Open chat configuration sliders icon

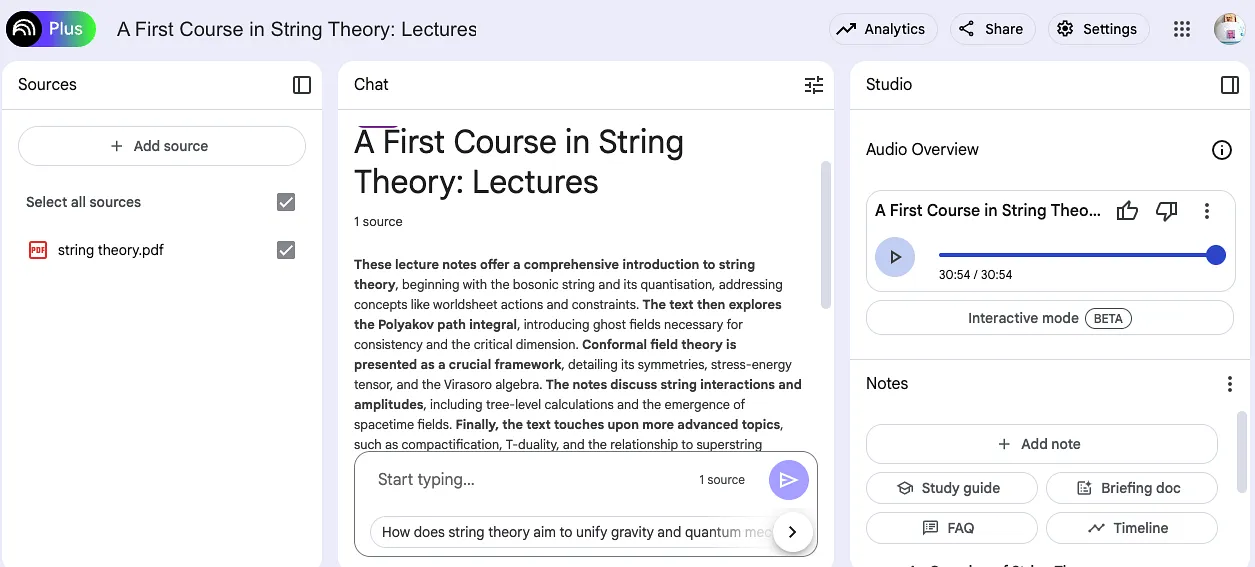(814, 85)
